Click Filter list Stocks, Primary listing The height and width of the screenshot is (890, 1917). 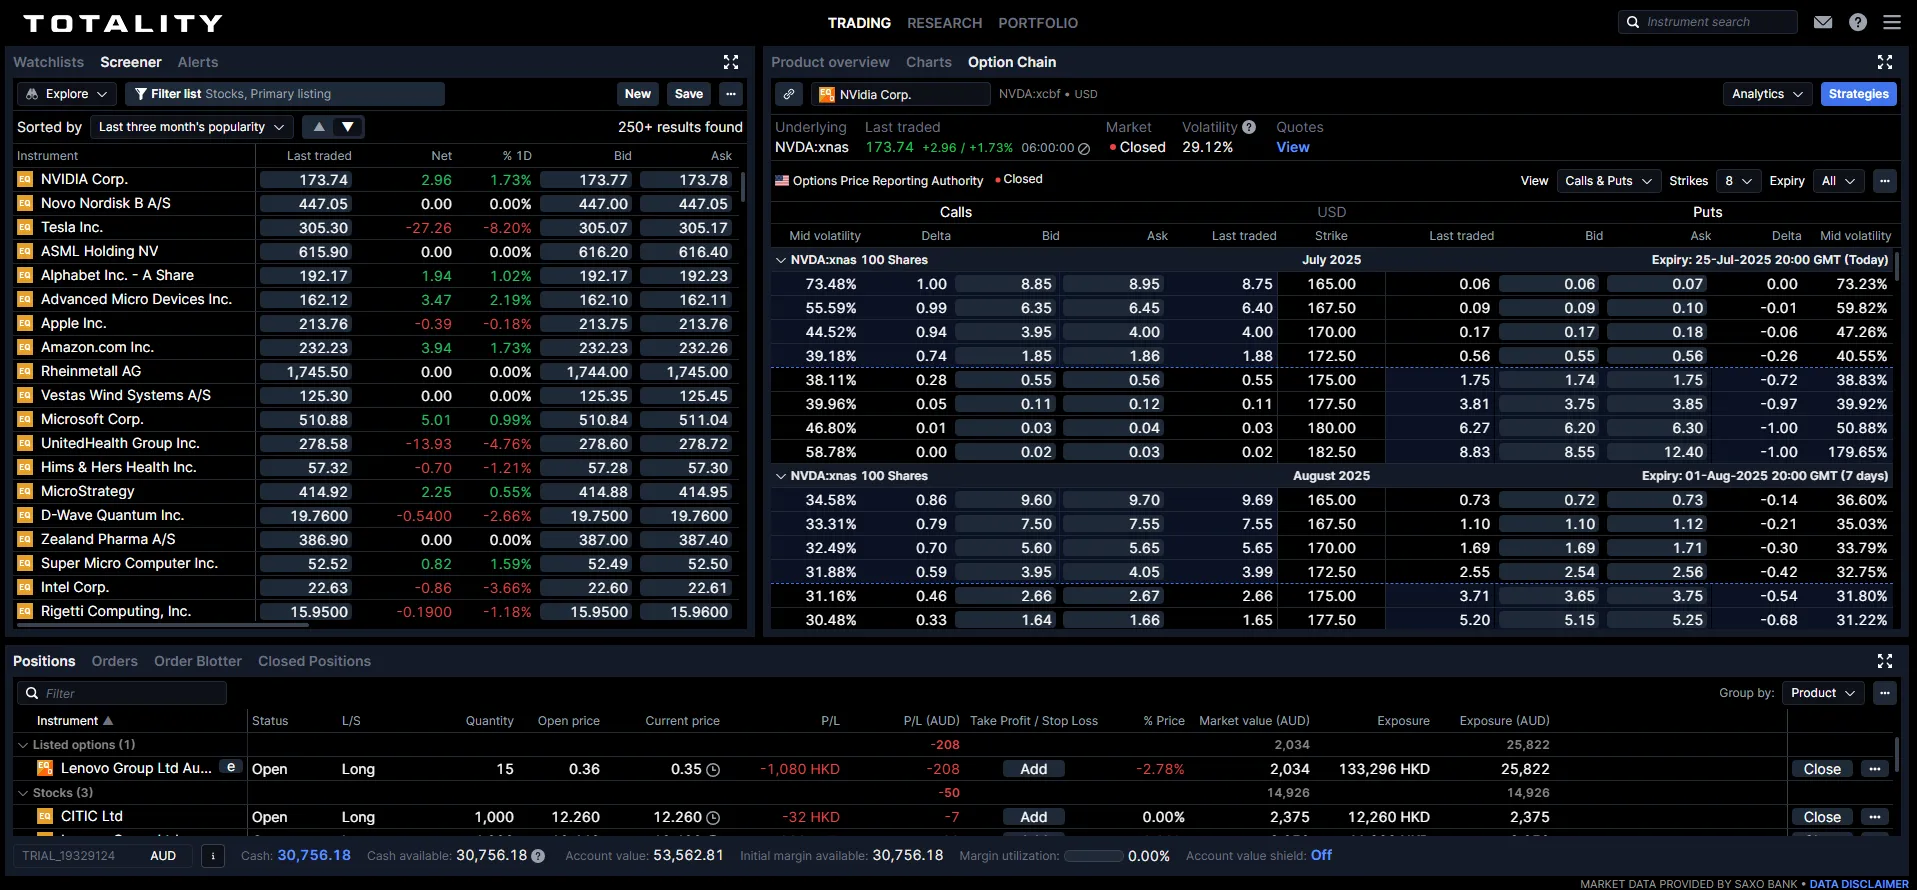285,94
